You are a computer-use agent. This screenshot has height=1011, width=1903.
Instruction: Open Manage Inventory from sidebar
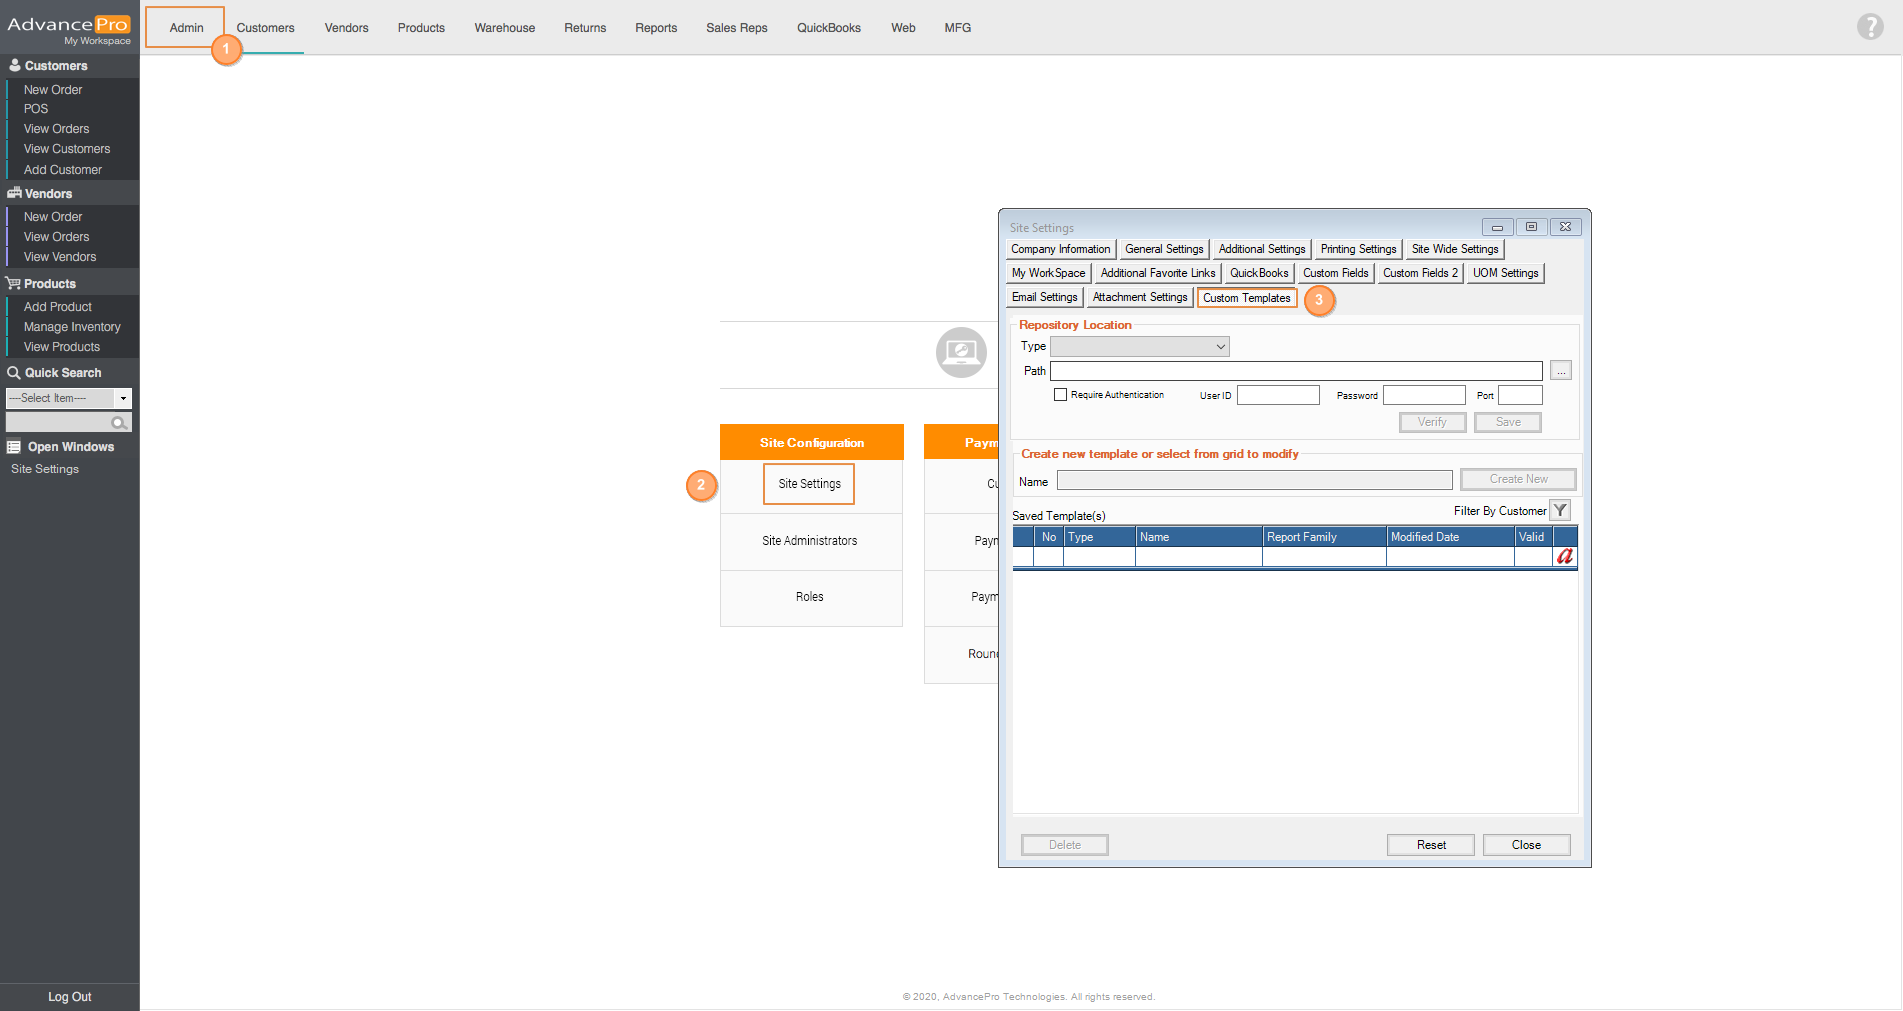click(x=72, y=327)
